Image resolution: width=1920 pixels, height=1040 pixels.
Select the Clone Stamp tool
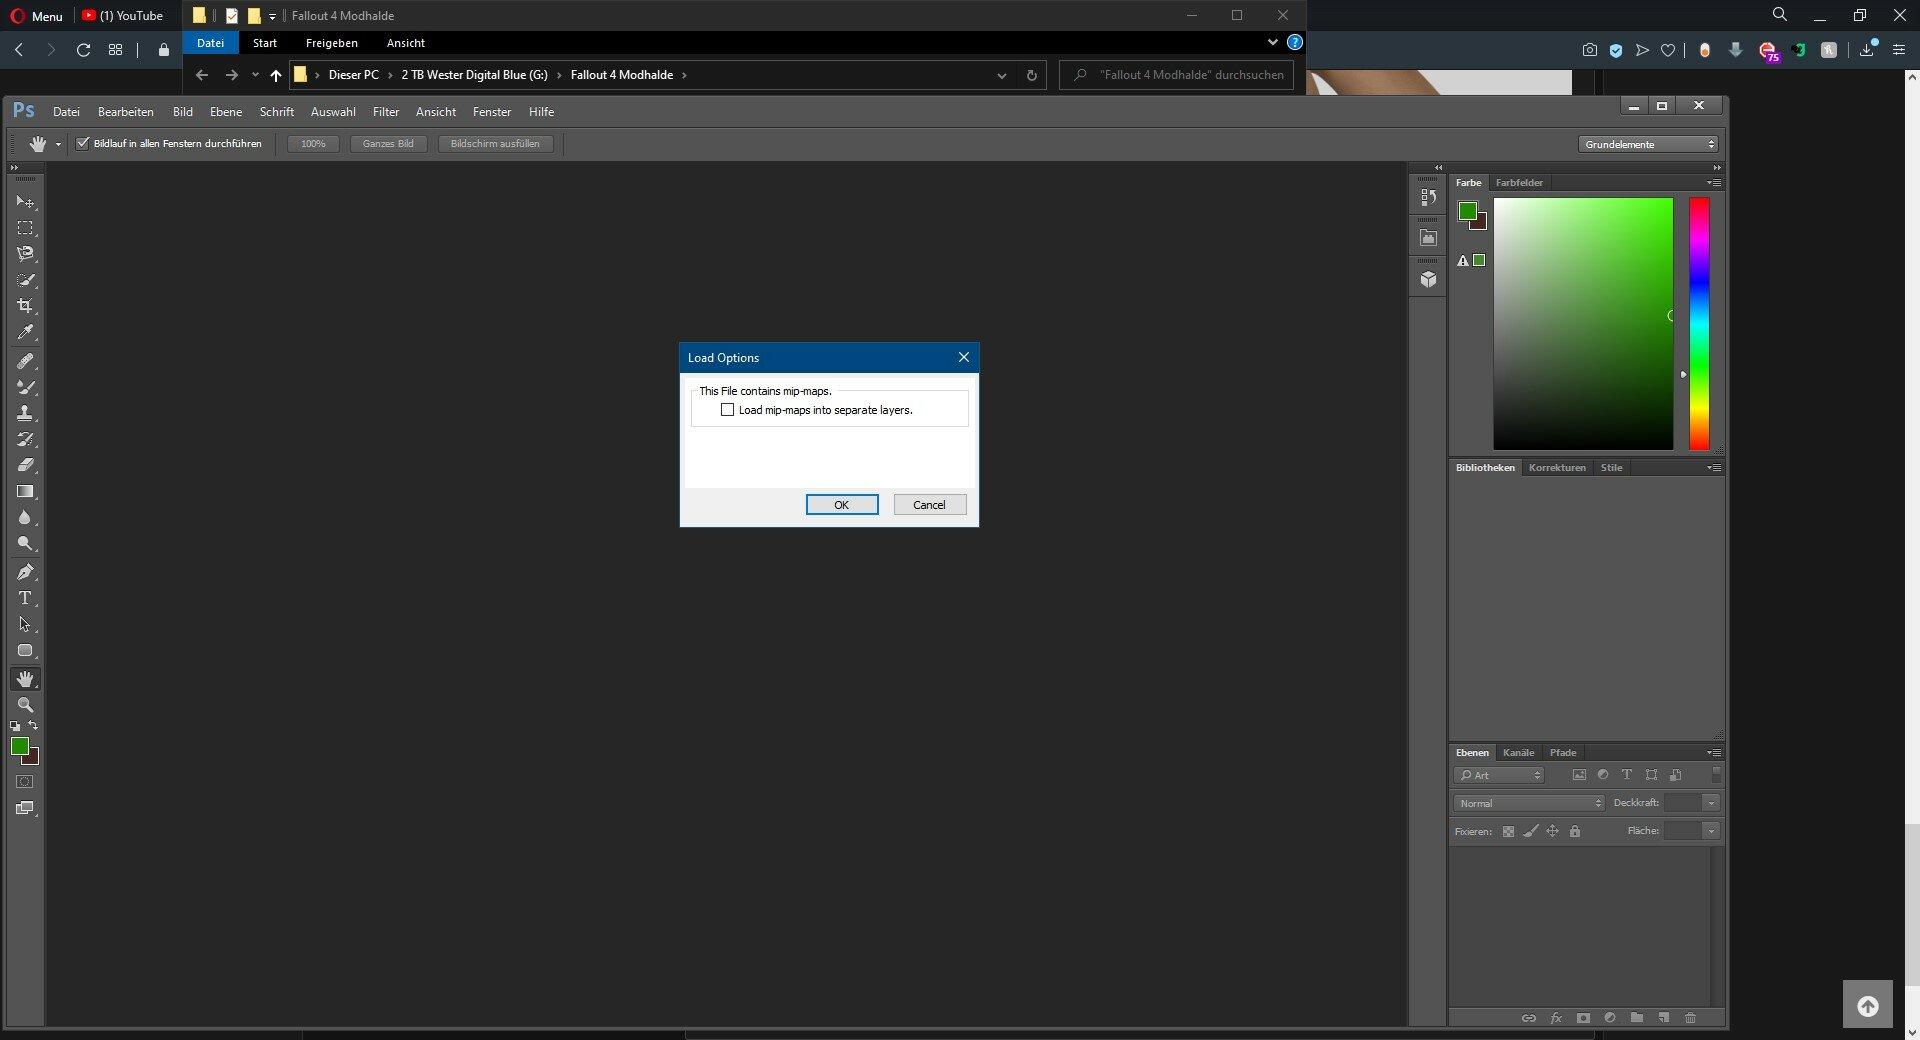click(x=25, y=413)
